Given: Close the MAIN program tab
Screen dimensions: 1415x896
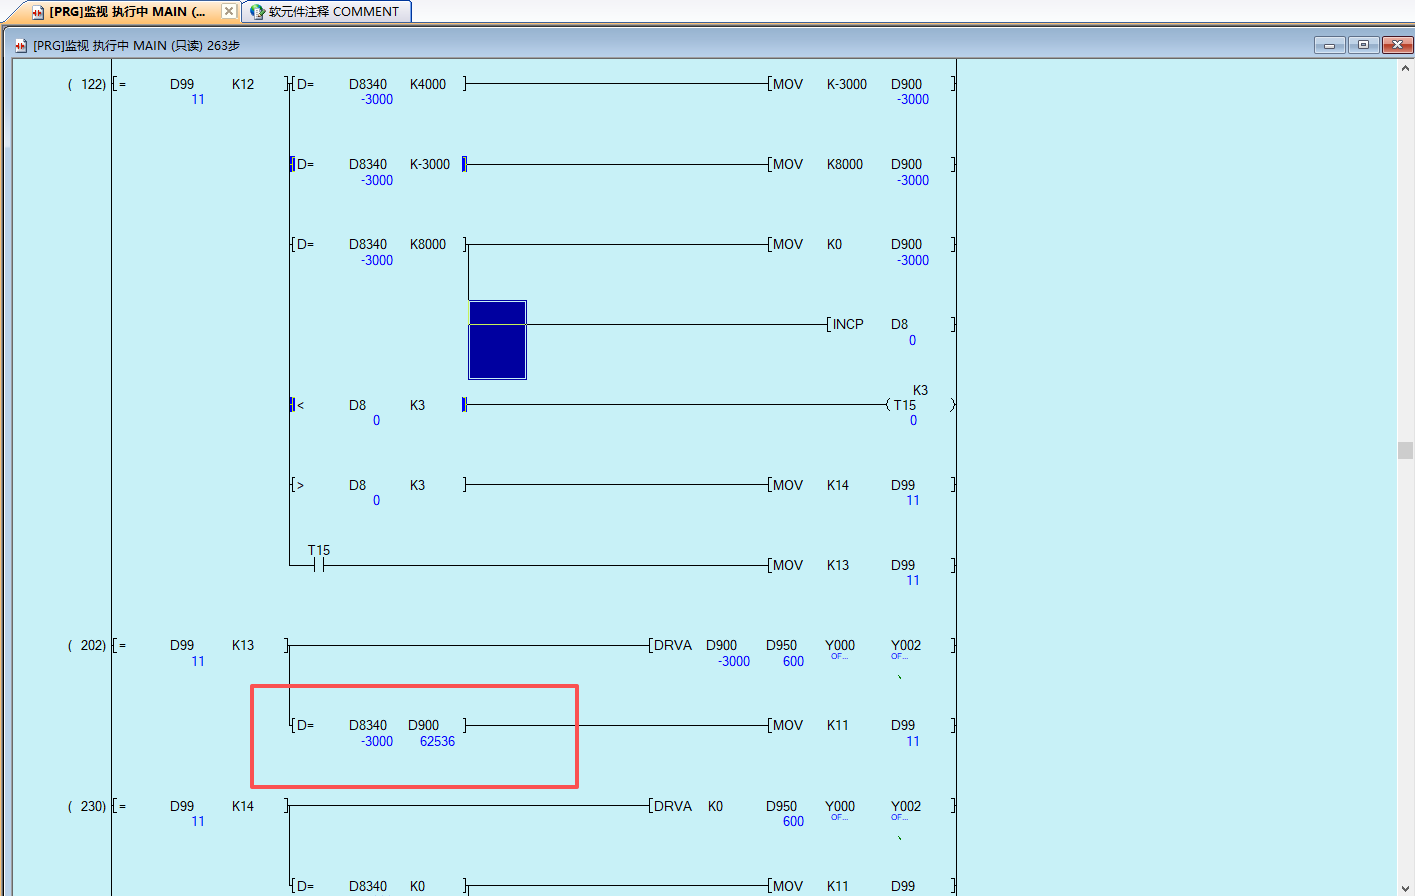Looking at the screenshot, I should [x=229, y=11].
